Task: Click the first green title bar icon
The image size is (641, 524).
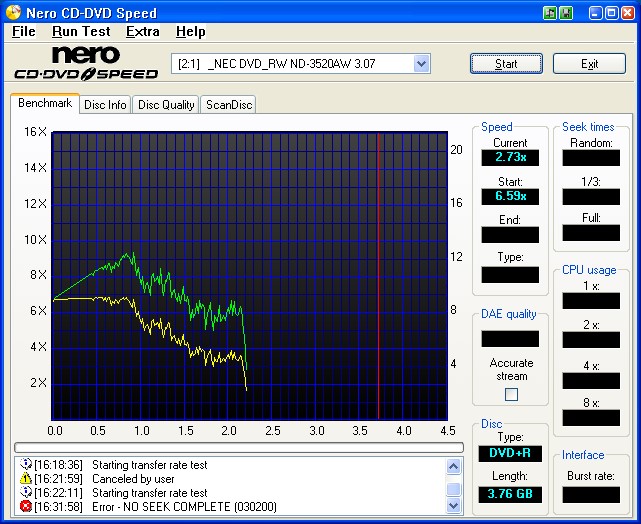Action: pyautogui.click(x=550, y=13)
